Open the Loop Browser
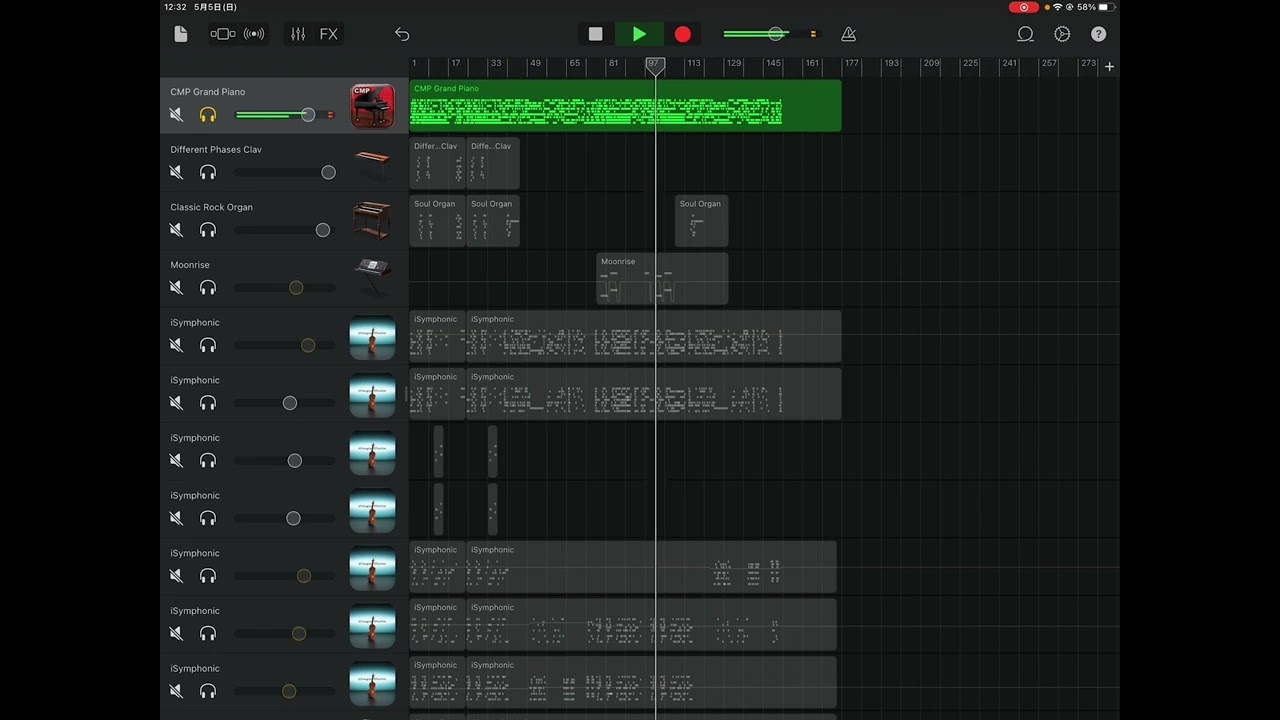 (1025, 34)
